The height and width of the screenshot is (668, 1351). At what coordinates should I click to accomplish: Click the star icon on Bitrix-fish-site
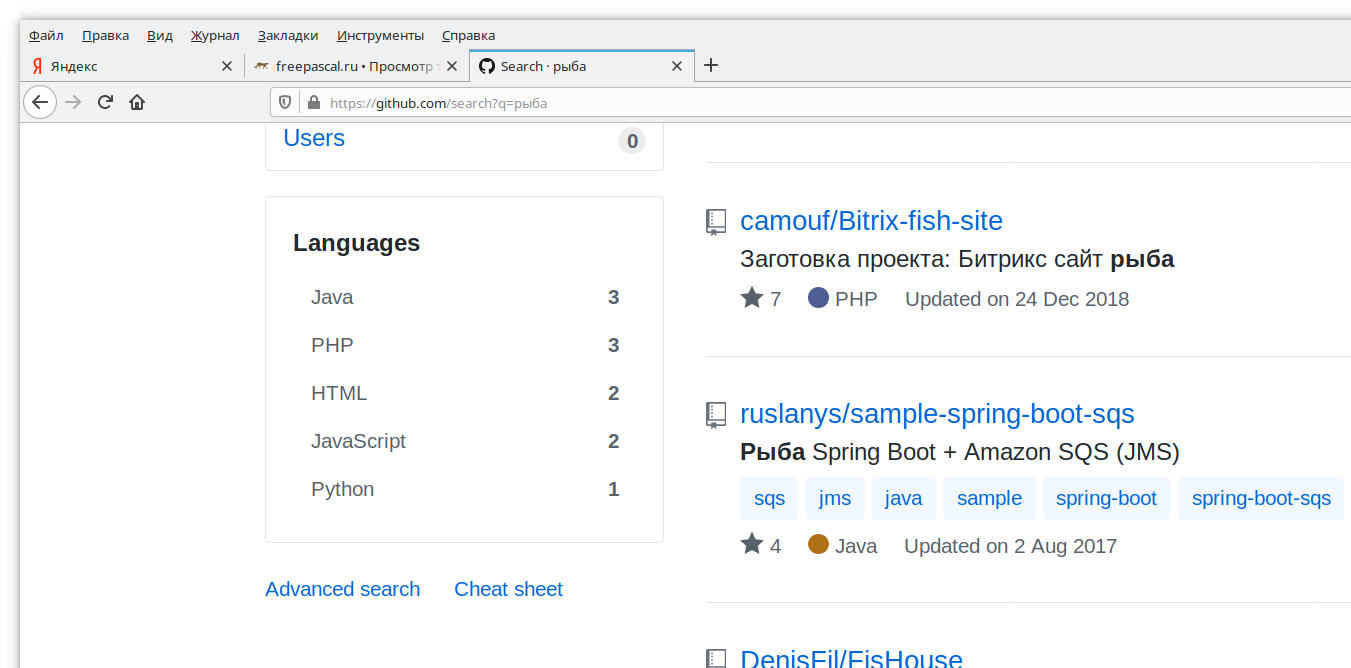[752, 298]
